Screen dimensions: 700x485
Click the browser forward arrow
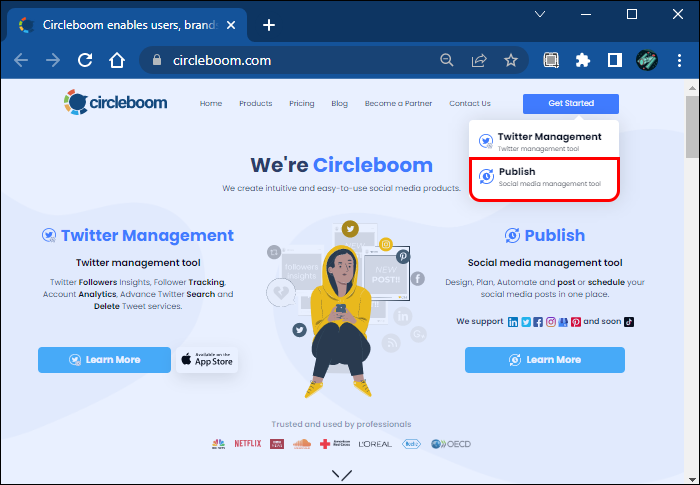[x=53, y=60]
